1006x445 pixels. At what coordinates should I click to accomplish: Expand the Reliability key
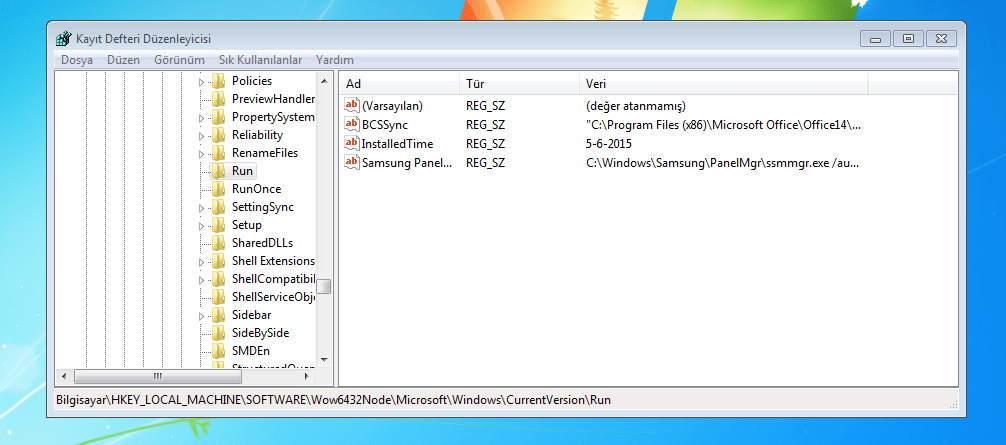coord(201,136)
